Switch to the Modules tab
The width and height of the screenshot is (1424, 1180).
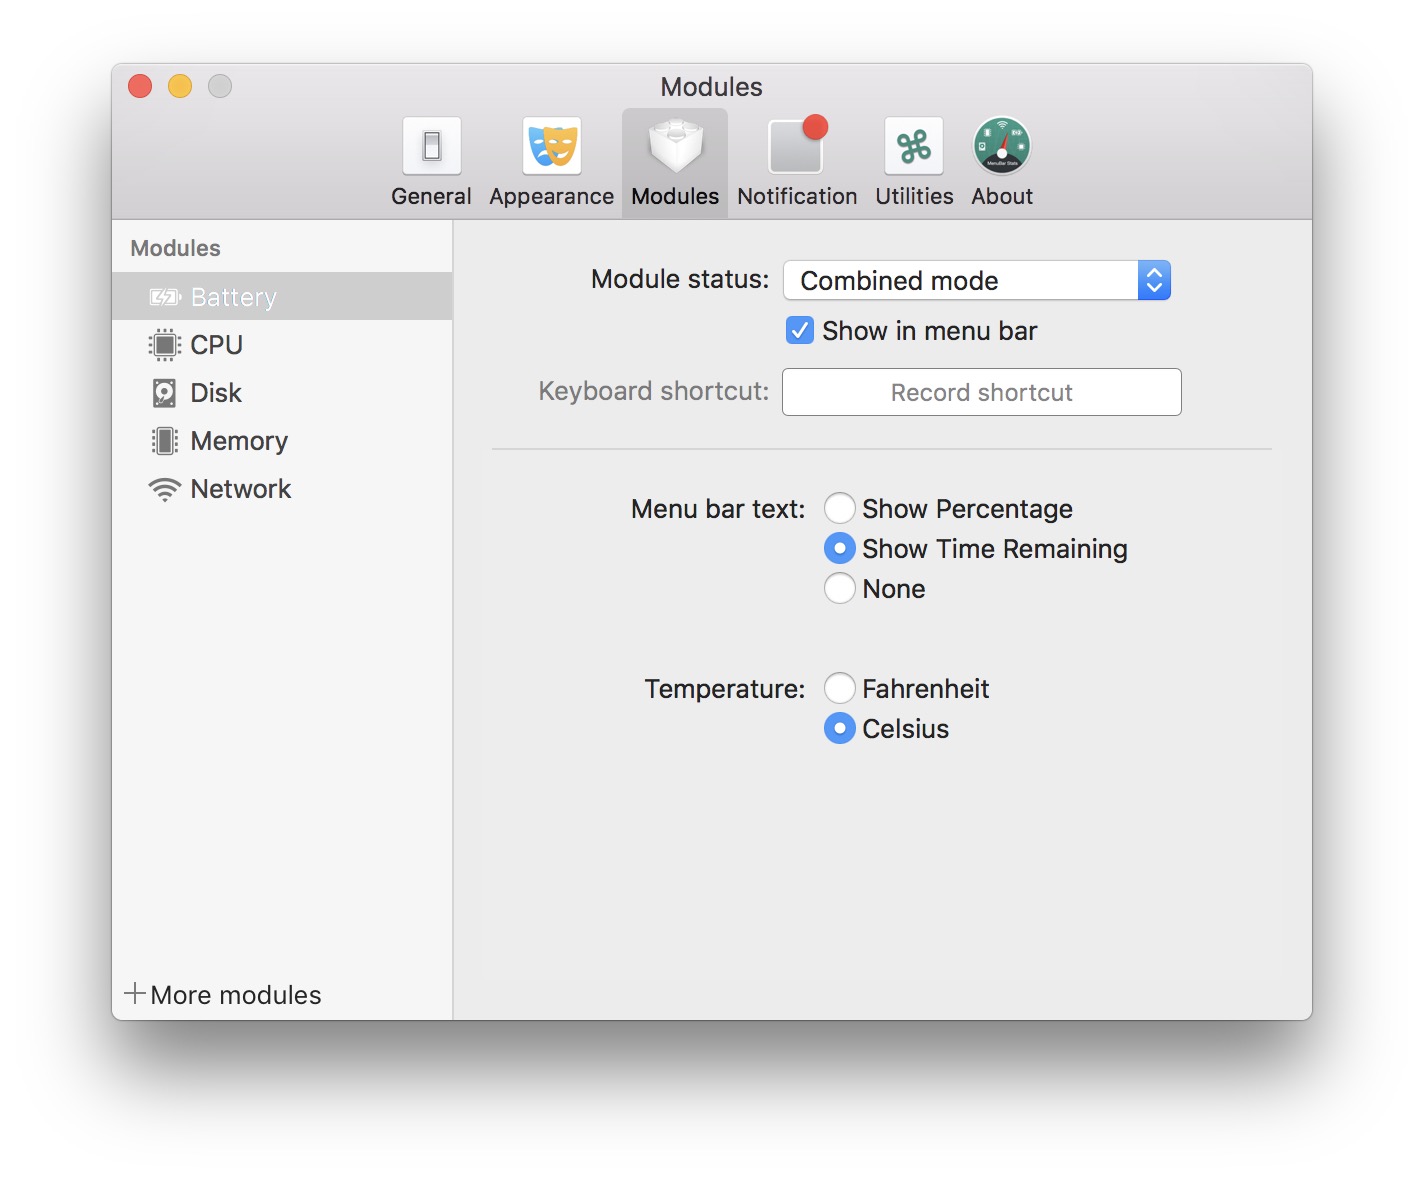674,160
